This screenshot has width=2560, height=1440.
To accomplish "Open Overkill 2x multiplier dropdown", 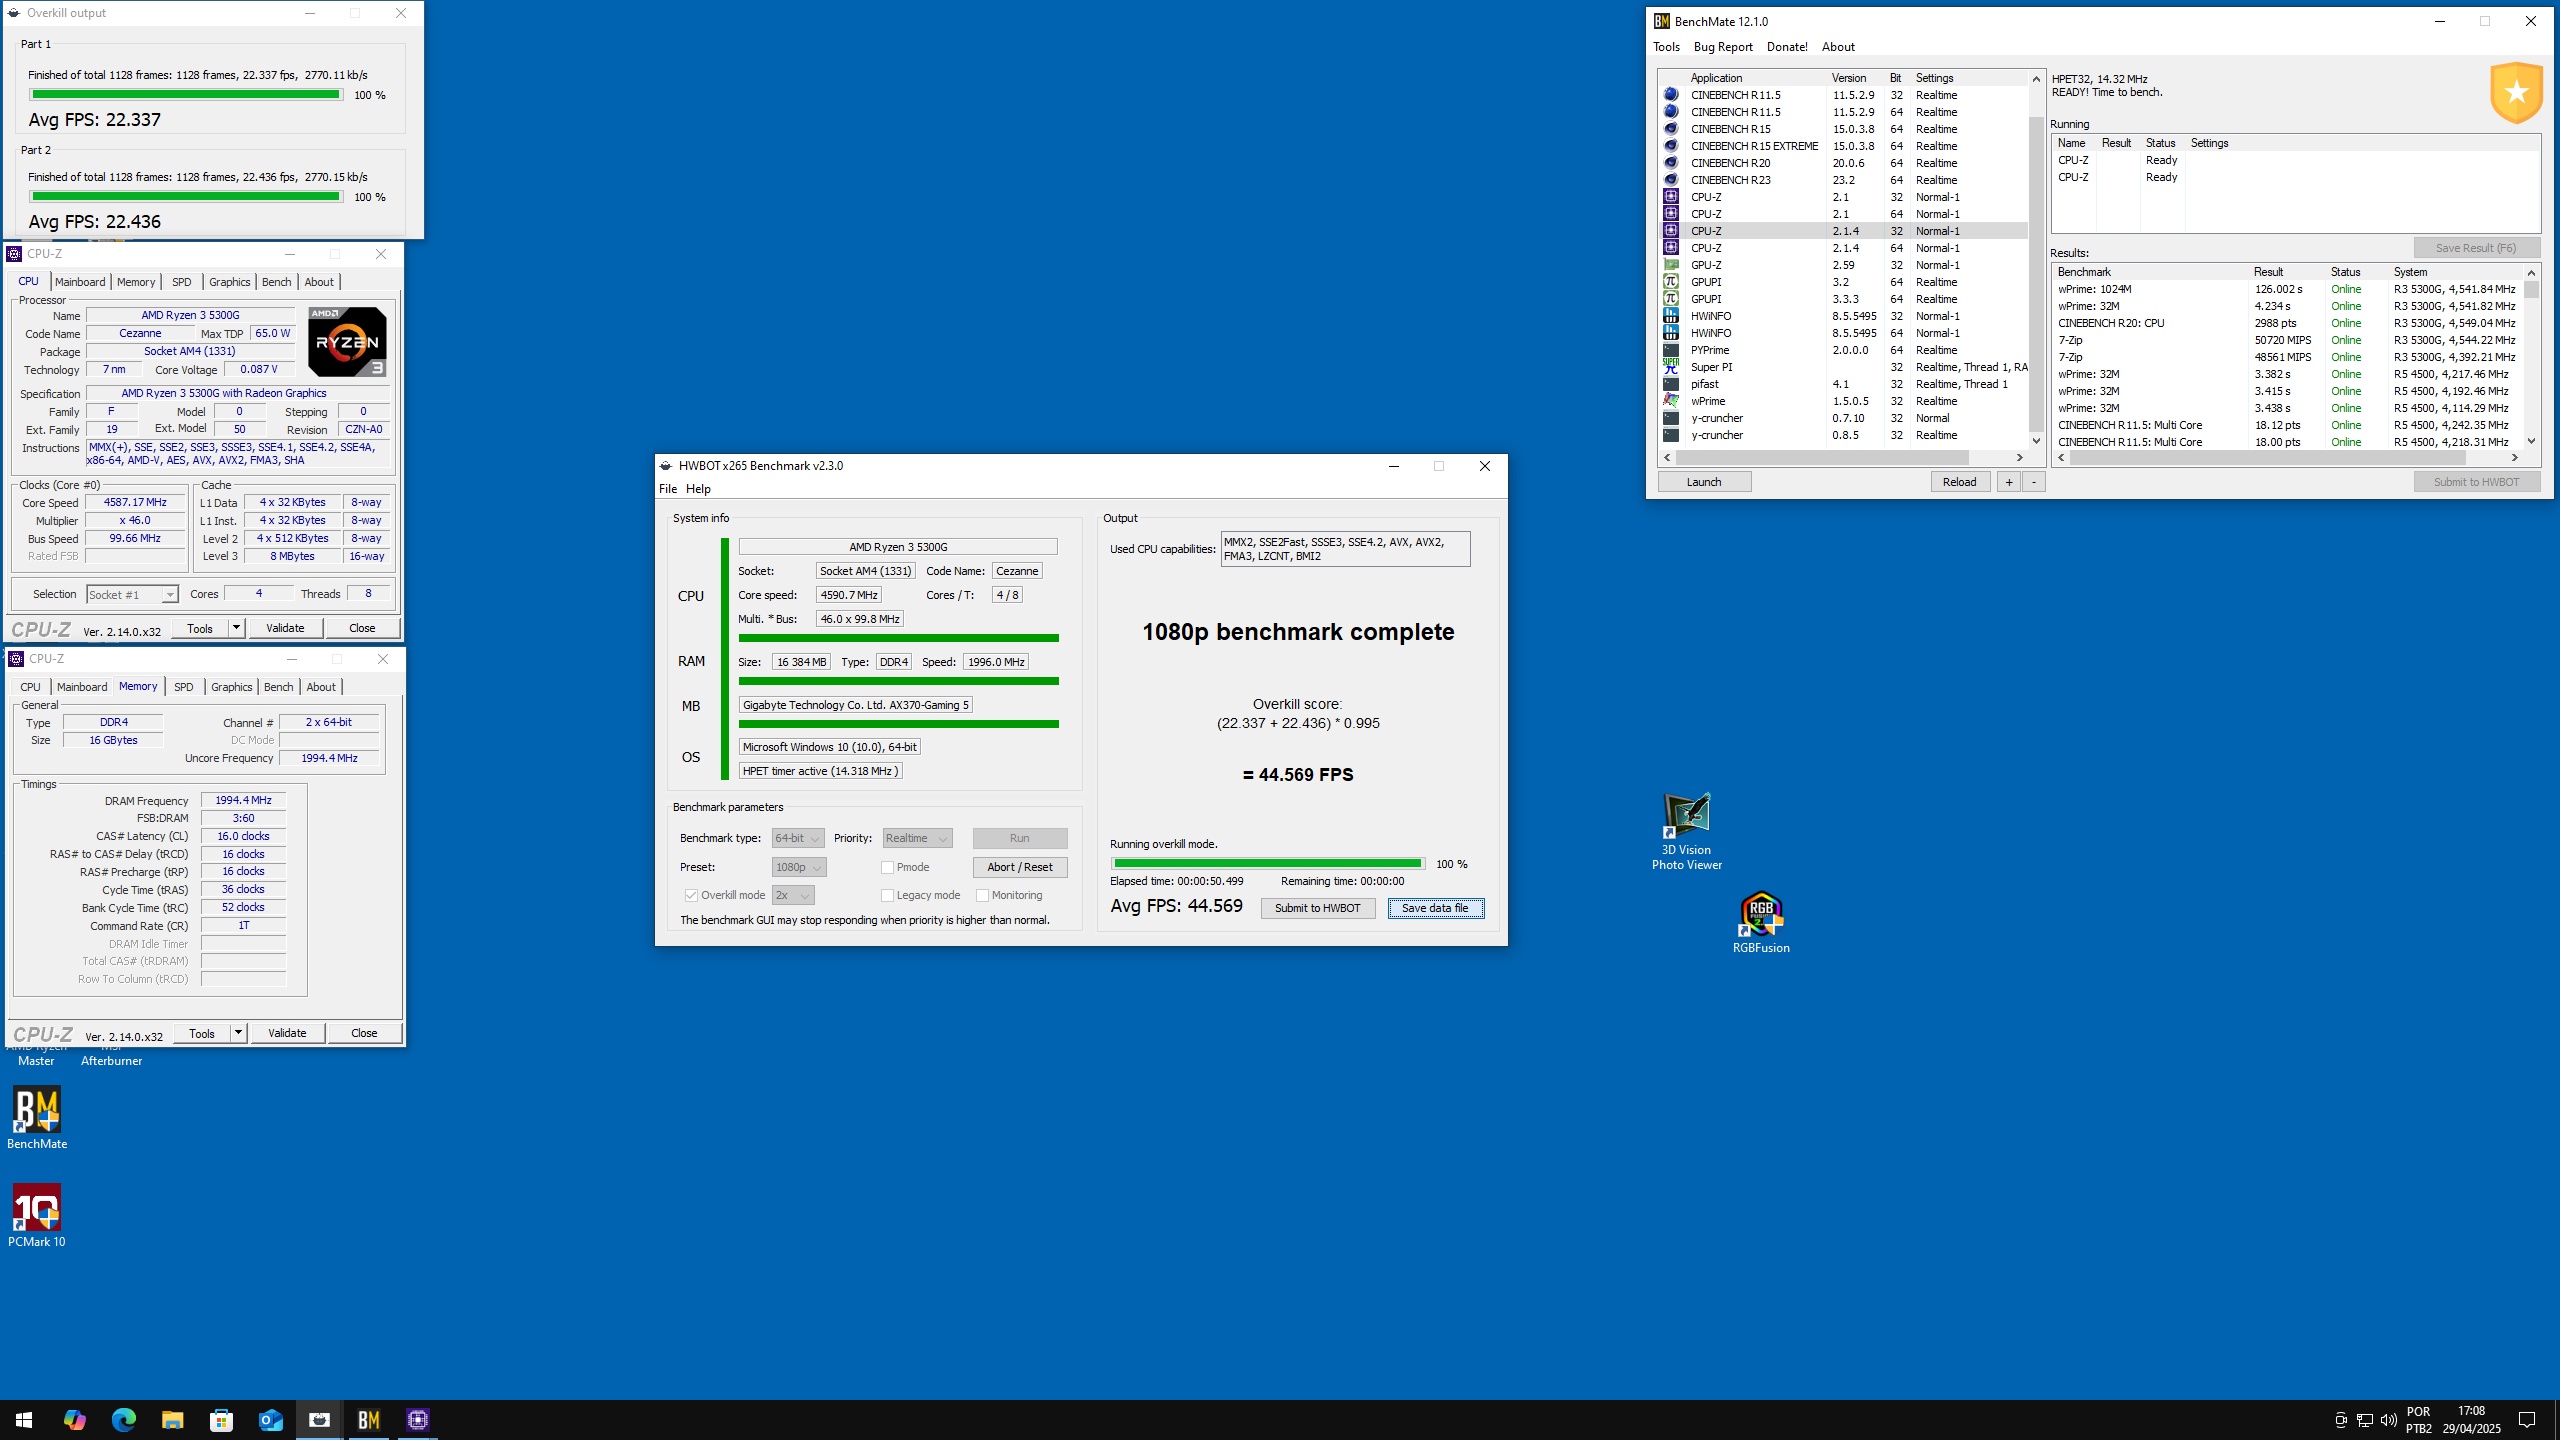I will 793,895.
